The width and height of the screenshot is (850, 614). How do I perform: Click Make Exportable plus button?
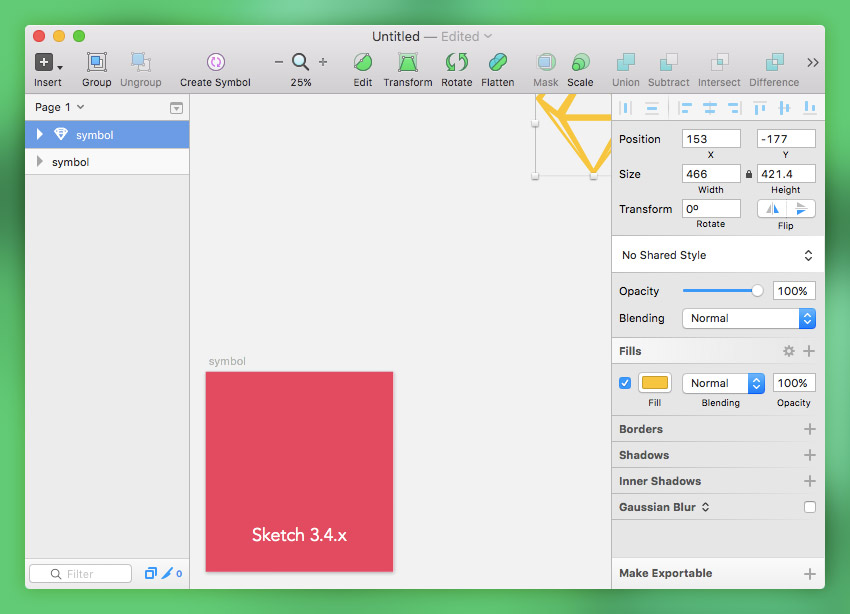[809, 574]
